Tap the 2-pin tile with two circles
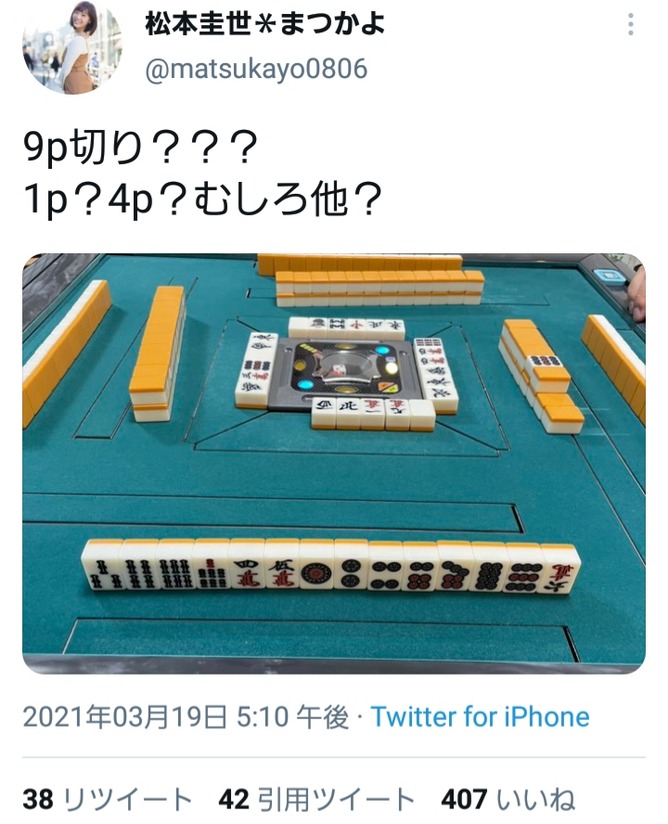Image resolution: width=668 pixels, height=824 pixels. (x=351, y=566)
